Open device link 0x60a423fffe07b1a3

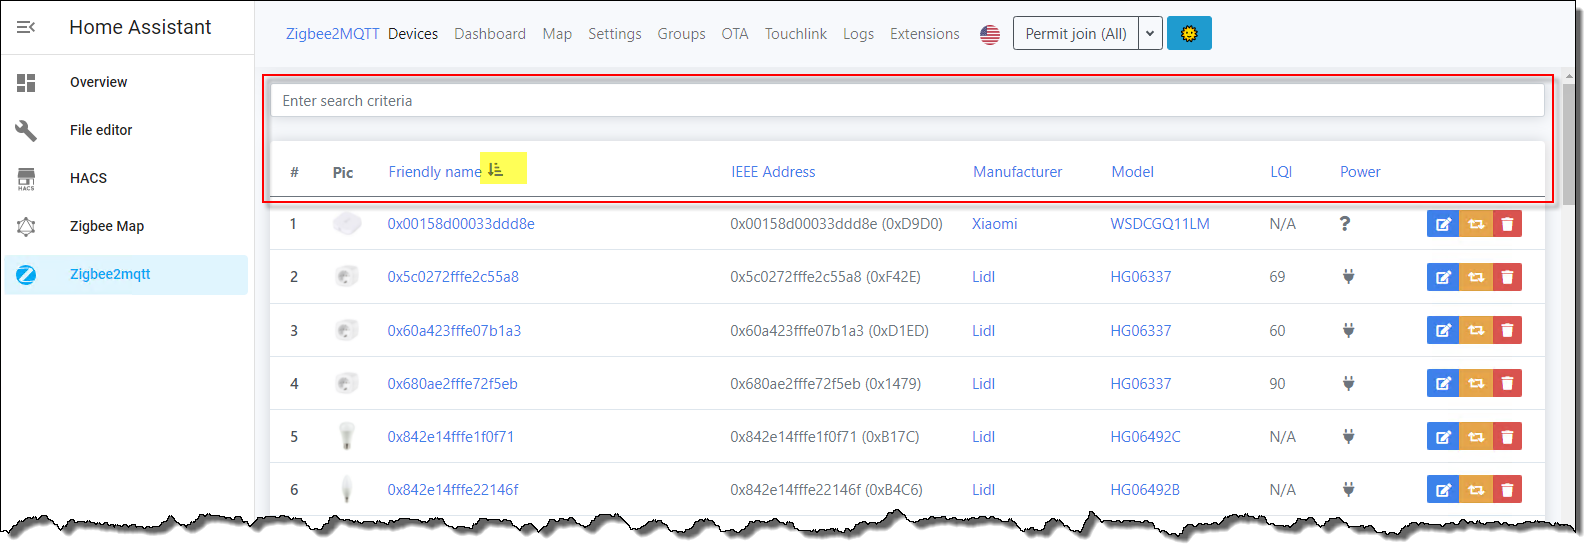click(x=454, y=330)
